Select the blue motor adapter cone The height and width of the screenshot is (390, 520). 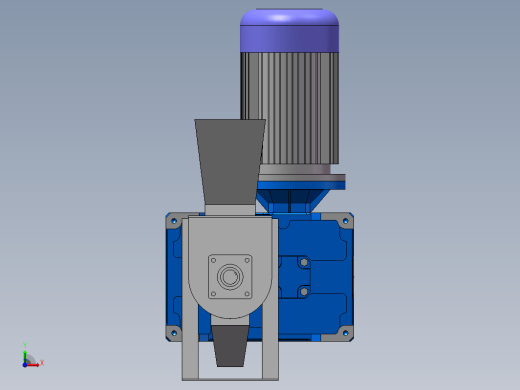(x=293, y=201)
